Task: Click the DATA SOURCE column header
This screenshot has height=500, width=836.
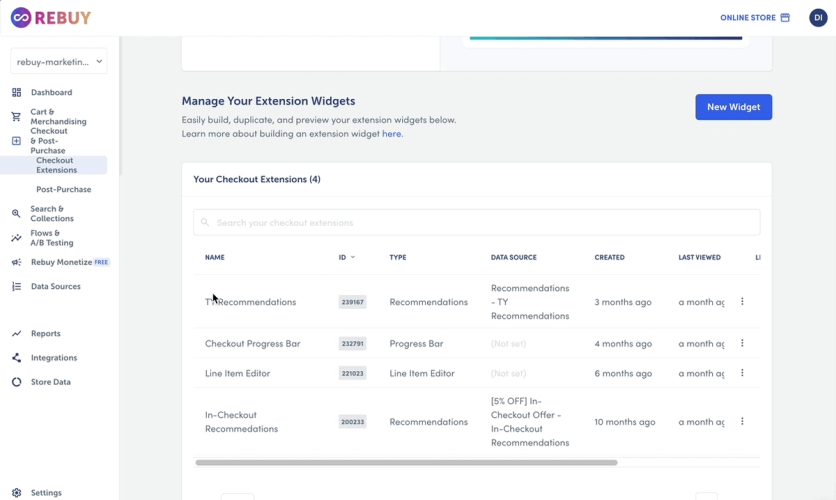Action: (513, 257)
